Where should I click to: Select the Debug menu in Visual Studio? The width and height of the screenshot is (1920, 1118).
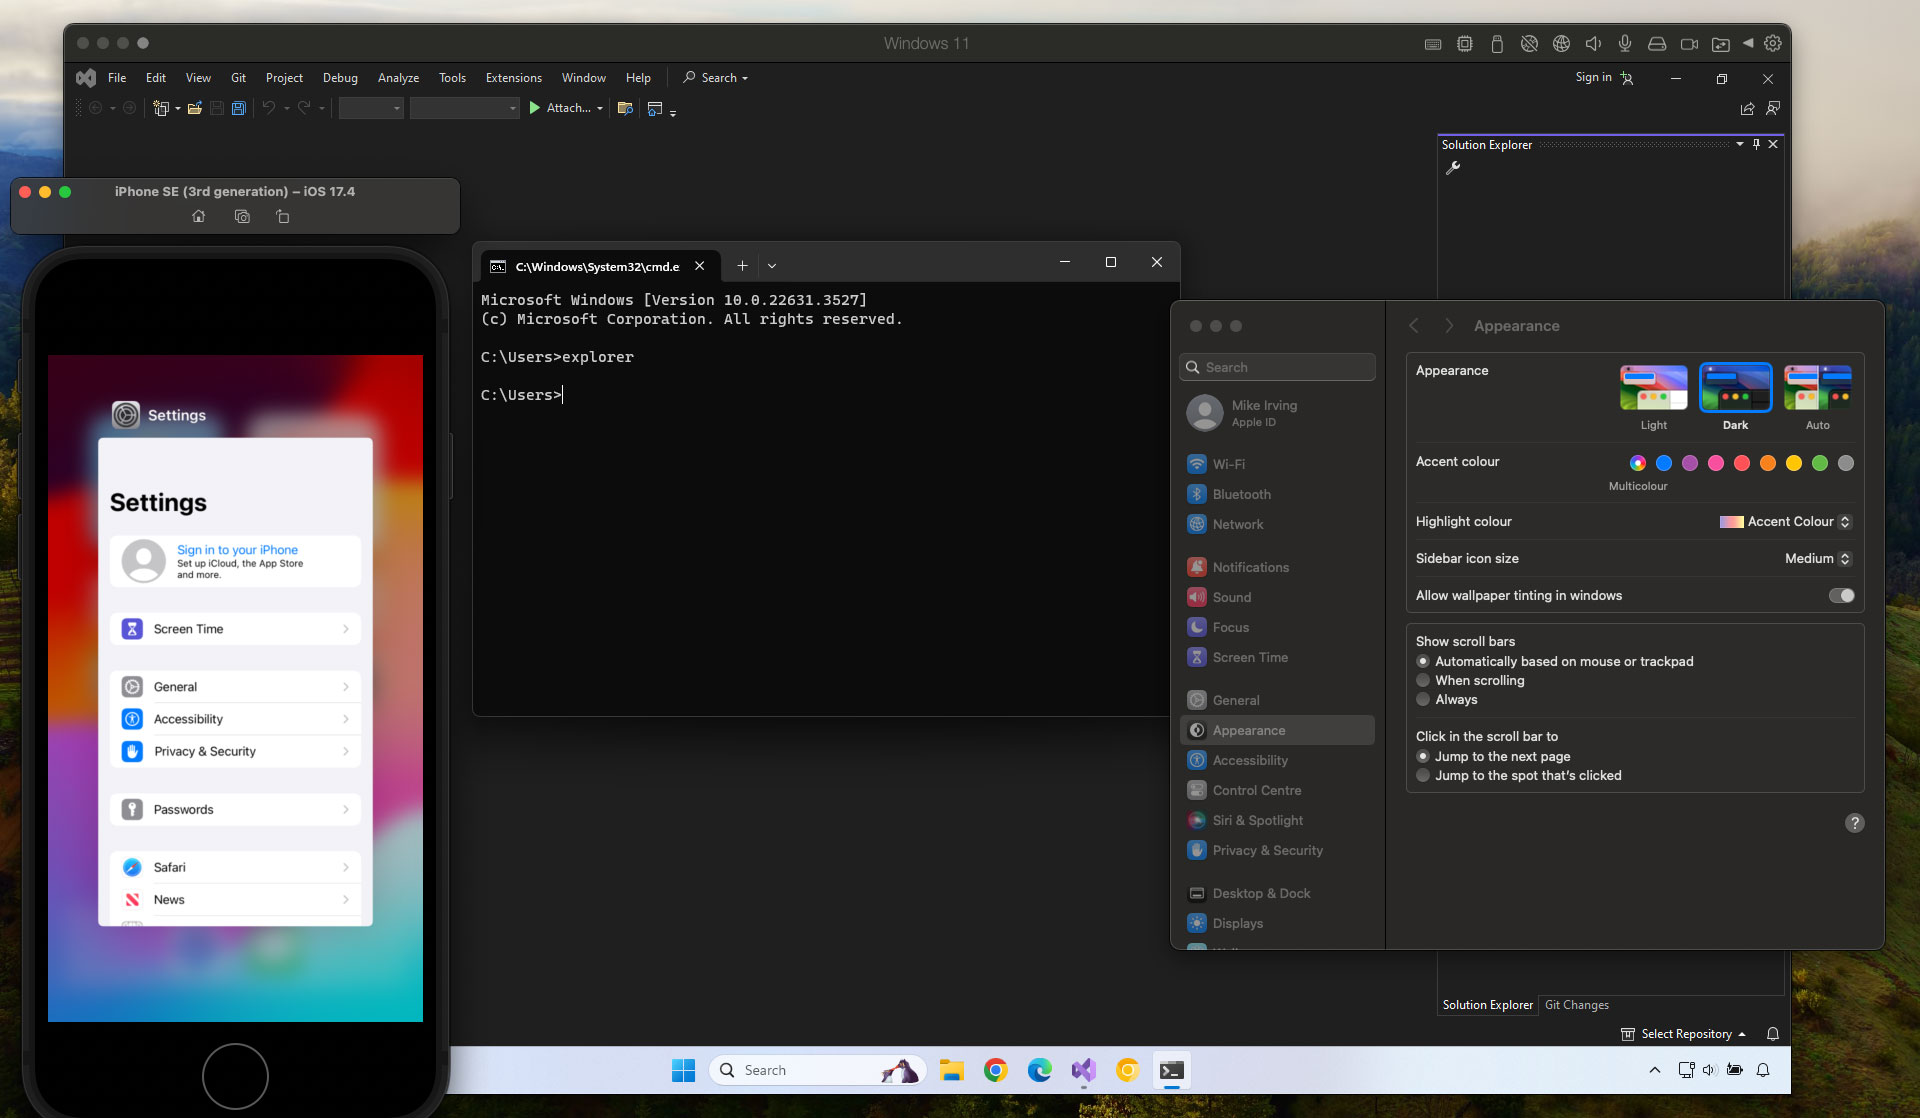point(338,77)
